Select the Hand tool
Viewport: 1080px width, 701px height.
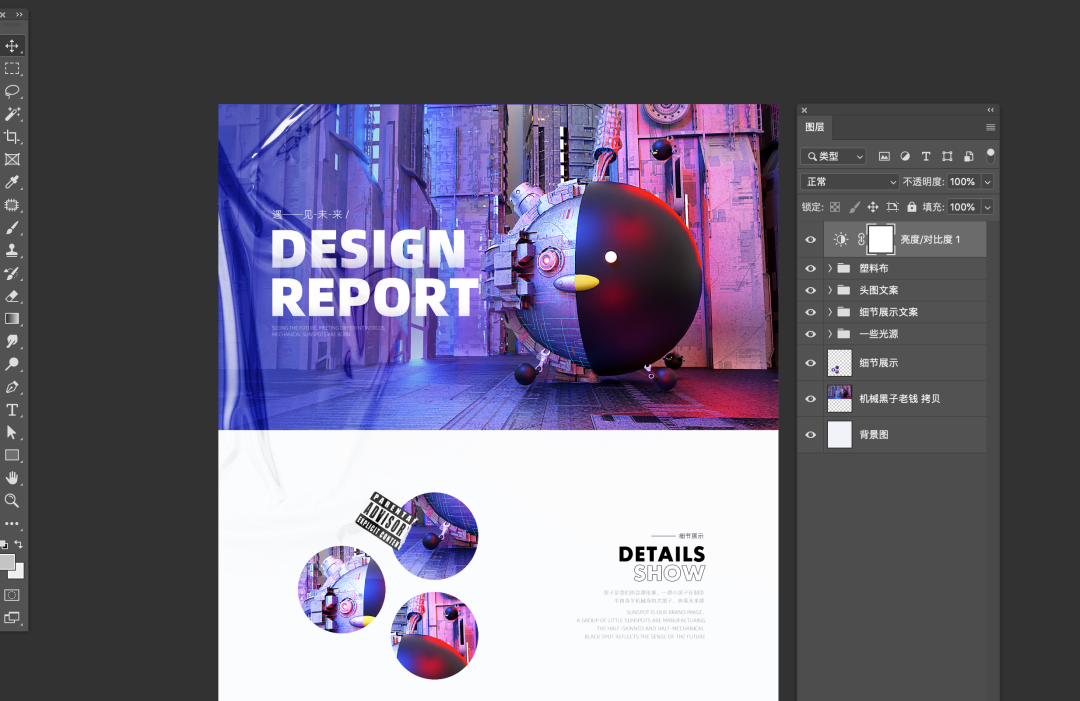(12, 478)
